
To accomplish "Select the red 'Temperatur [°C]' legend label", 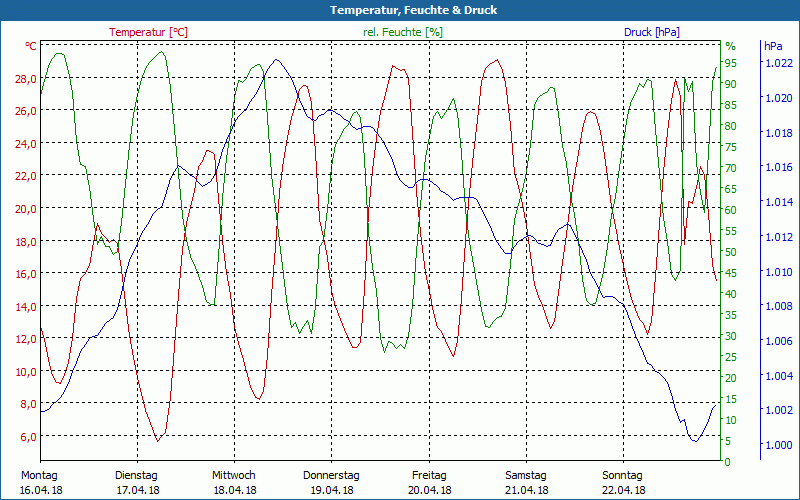I will click(x=148, y=32).
